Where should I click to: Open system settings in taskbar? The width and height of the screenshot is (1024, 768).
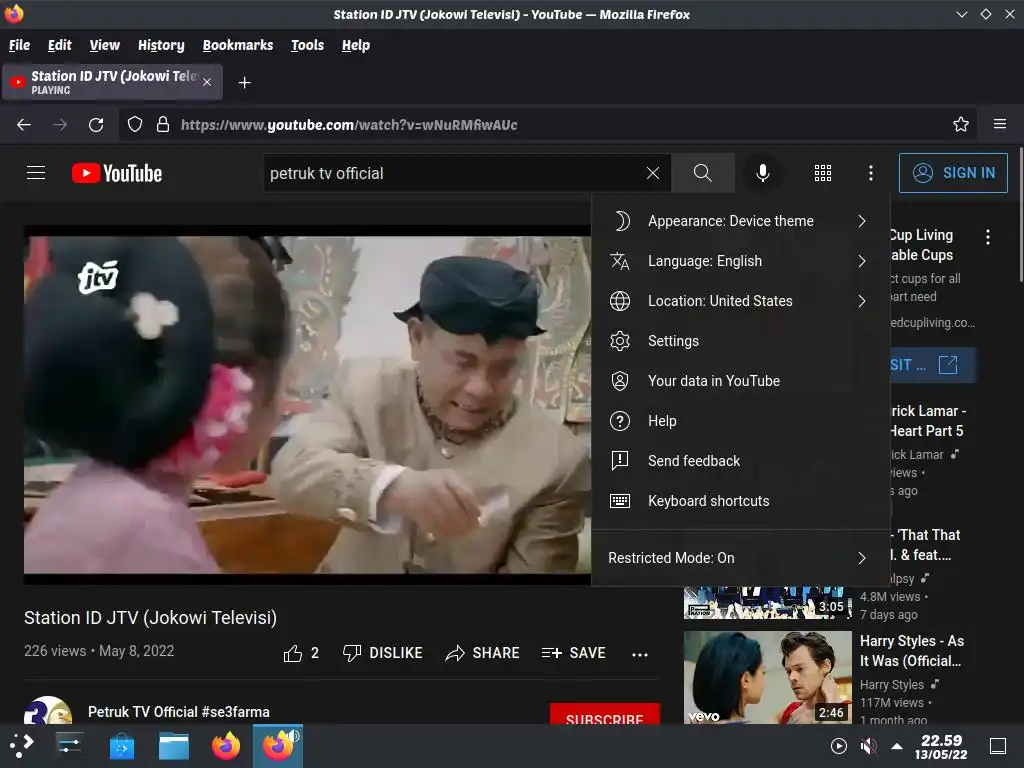click(x=69, y=745)
